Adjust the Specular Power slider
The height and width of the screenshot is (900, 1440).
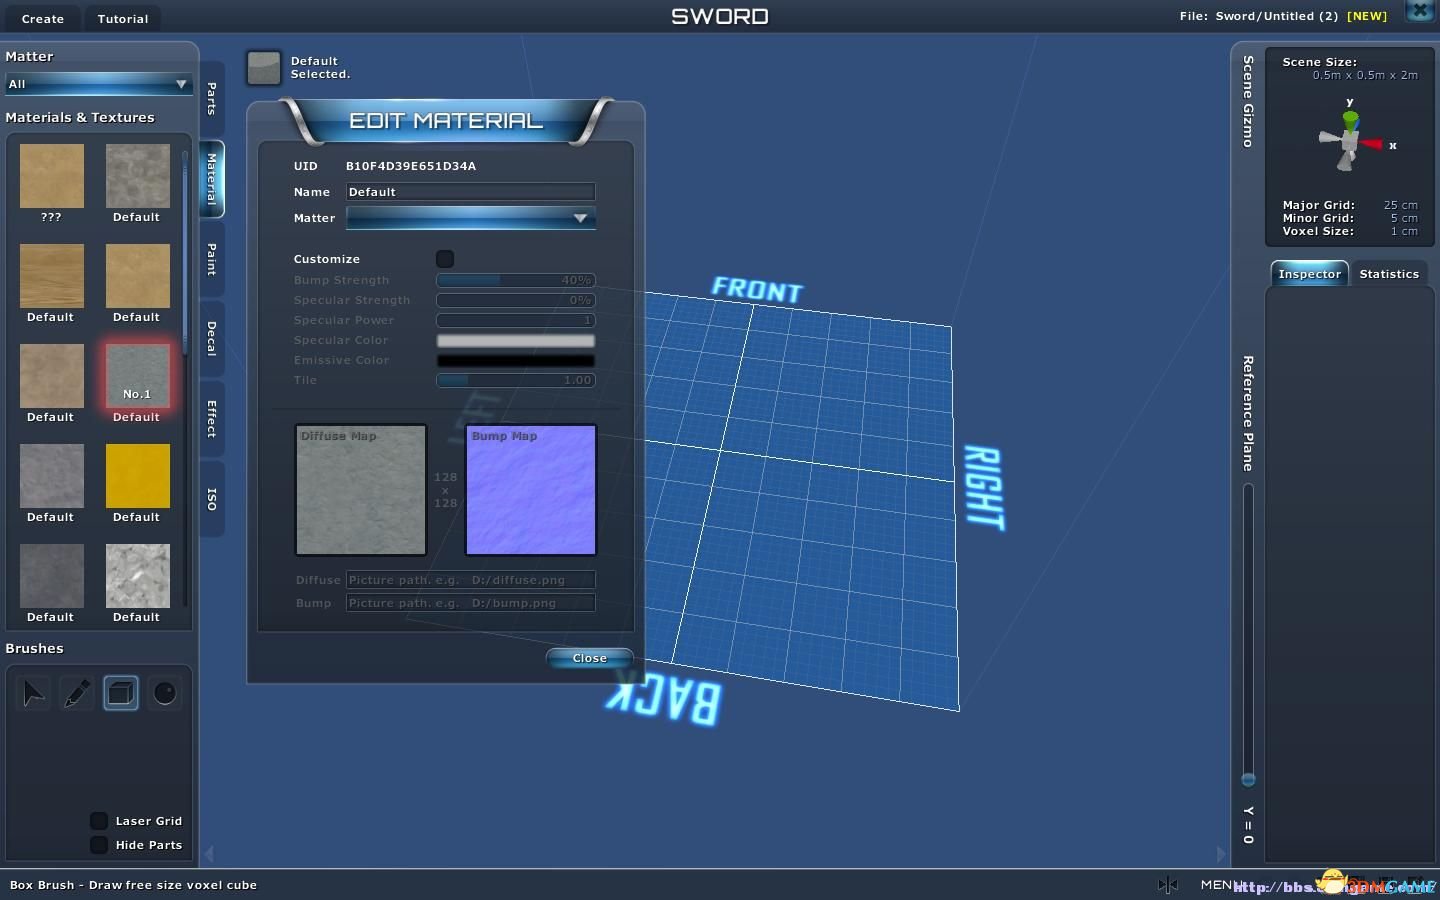[x=516, y=320]
